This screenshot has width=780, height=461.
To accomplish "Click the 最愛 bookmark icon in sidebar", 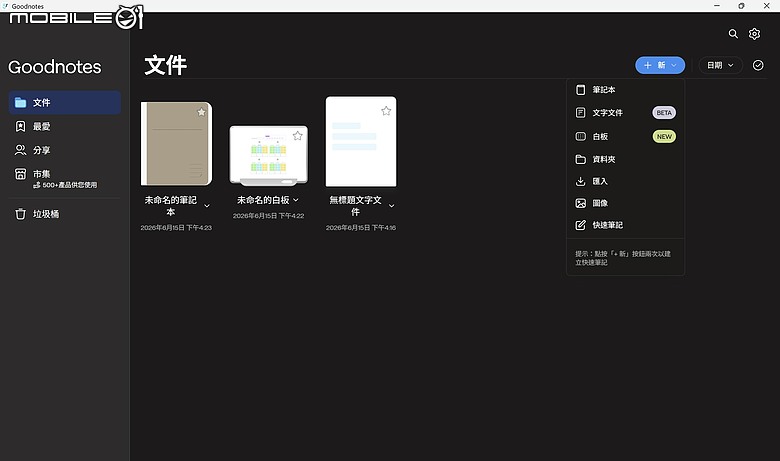I will [x=20, y=126].
